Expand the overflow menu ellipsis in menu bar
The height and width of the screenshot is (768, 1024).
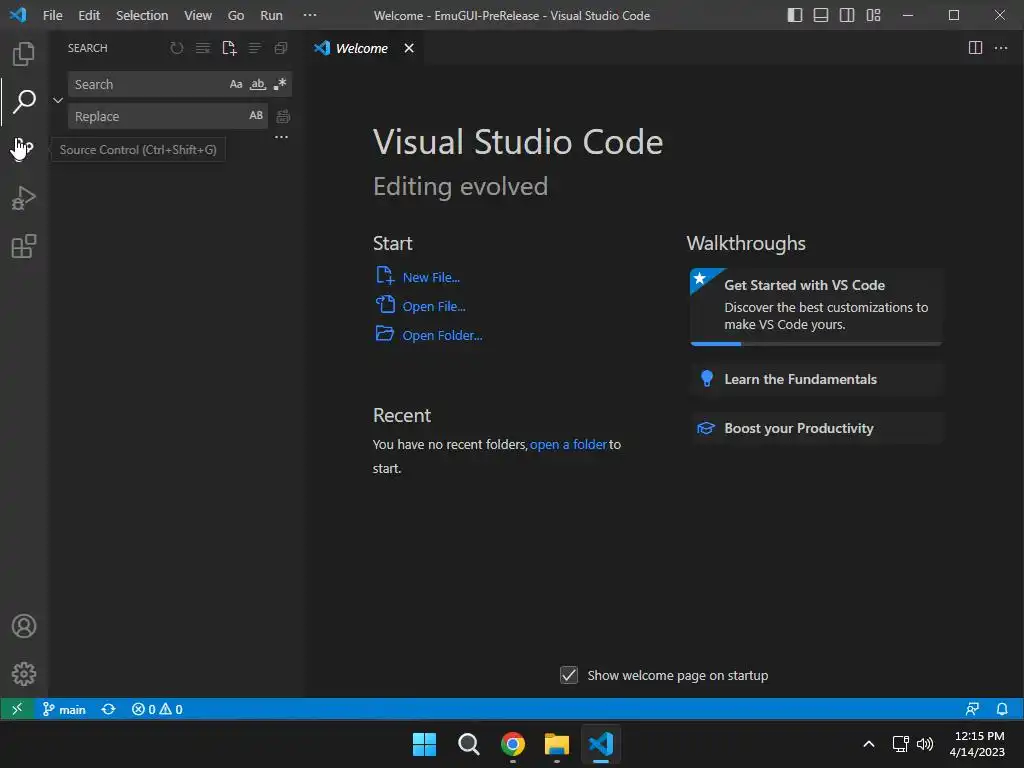(310, 15)
